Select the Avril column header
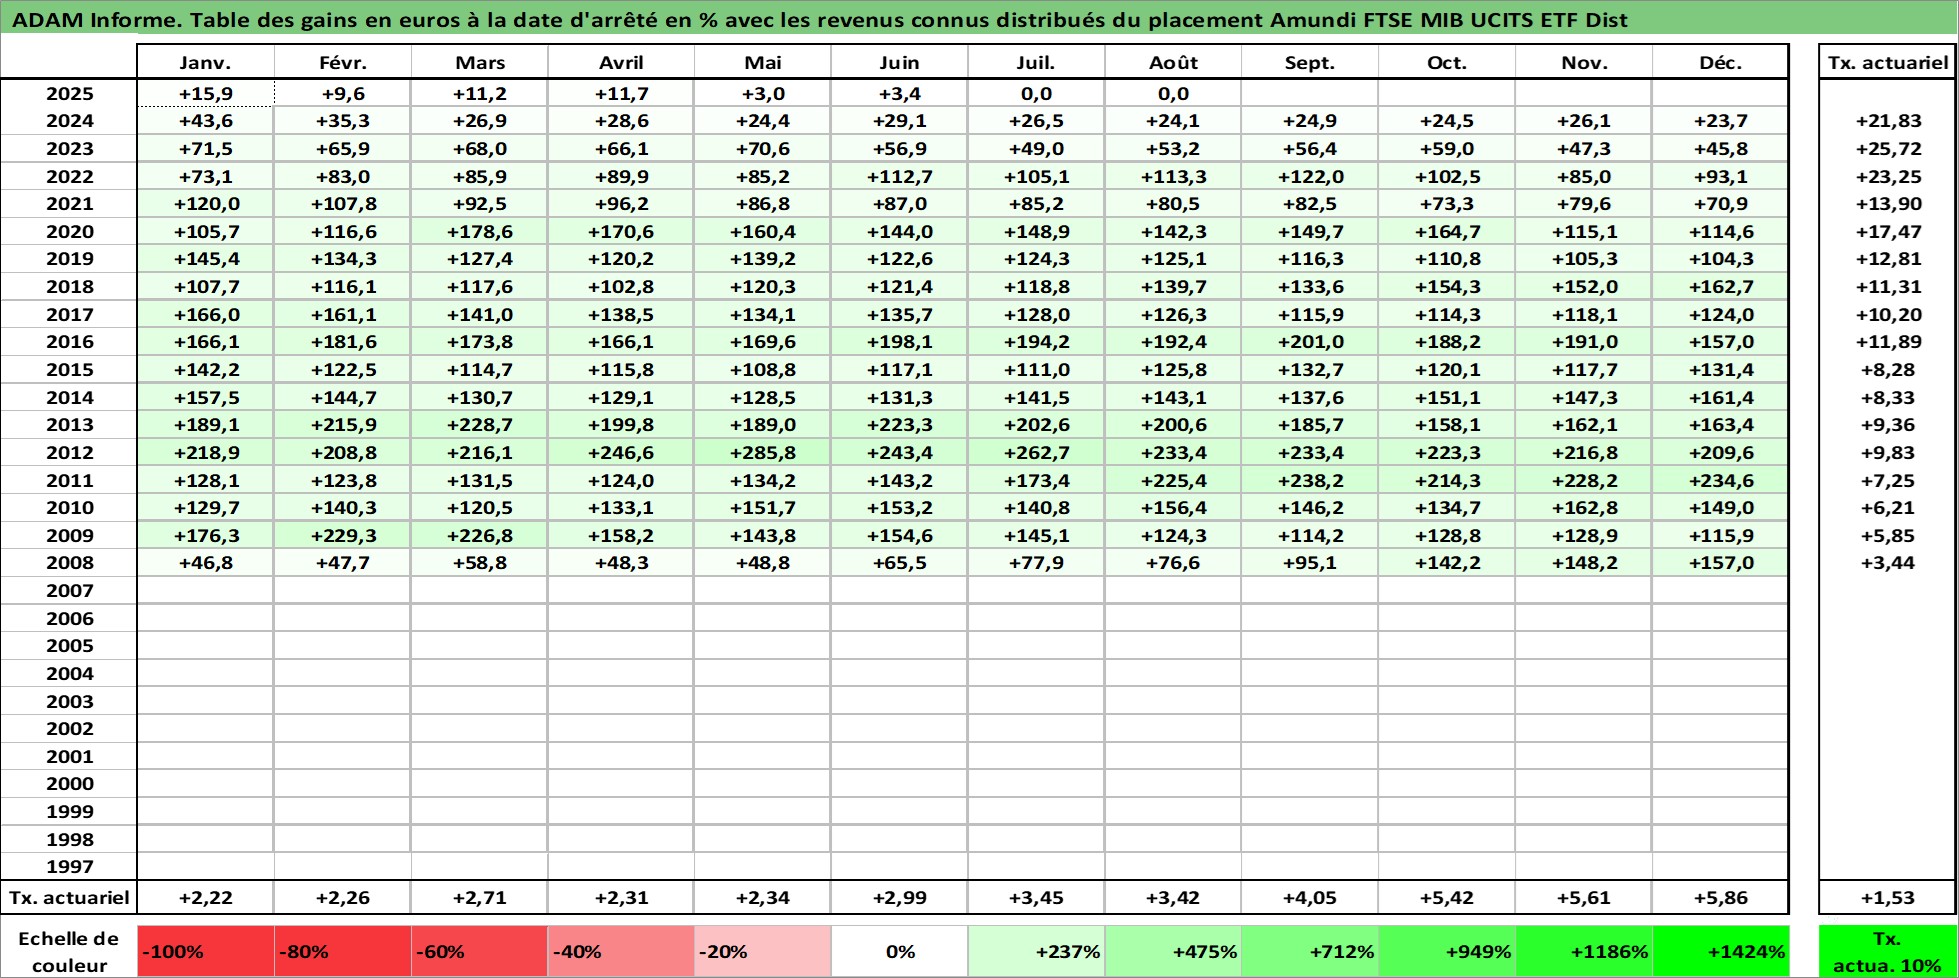 621,62
